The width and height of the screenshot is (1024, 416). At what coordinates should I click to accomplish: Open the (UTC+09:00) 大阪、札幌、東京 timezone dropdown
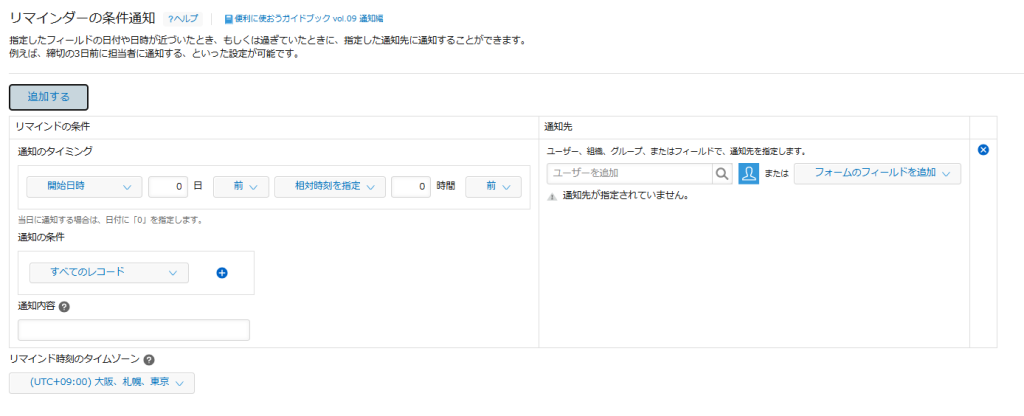coord(101,382)
